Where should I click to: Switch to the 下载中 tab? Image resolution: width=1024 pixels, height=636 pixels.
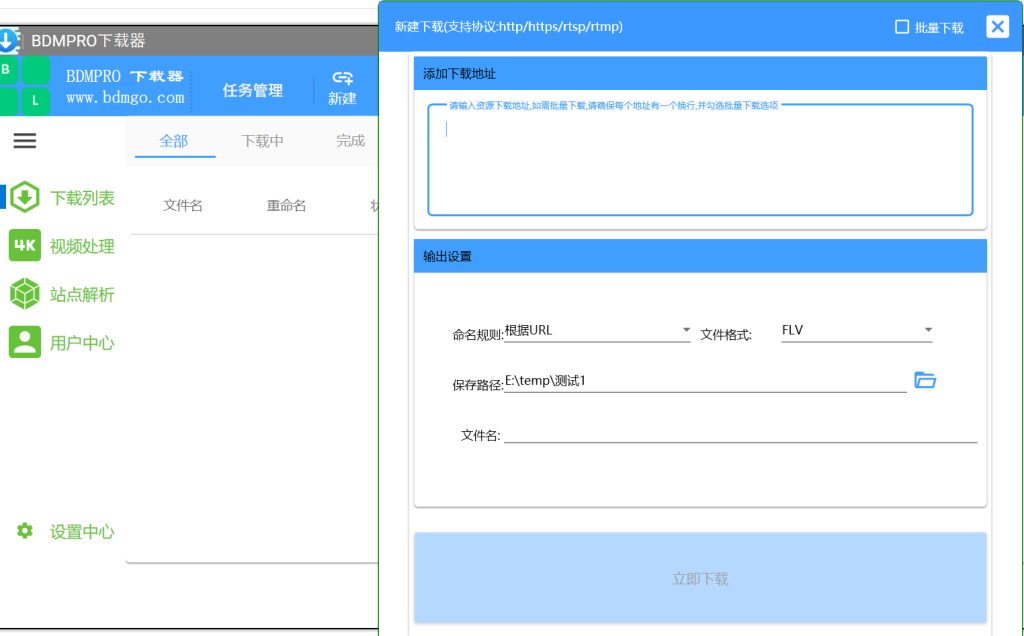click(x=262, y=140)
